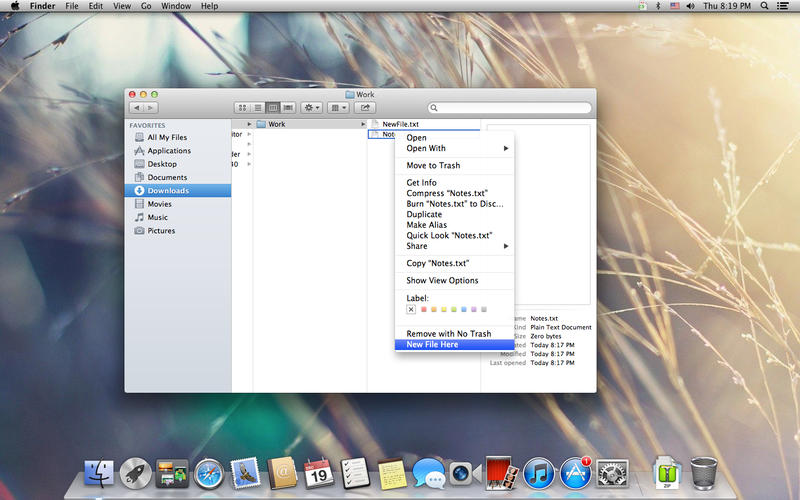Toggle column view button in toolbar
Viewport: 800px width, 500px height.
point(273,108)
